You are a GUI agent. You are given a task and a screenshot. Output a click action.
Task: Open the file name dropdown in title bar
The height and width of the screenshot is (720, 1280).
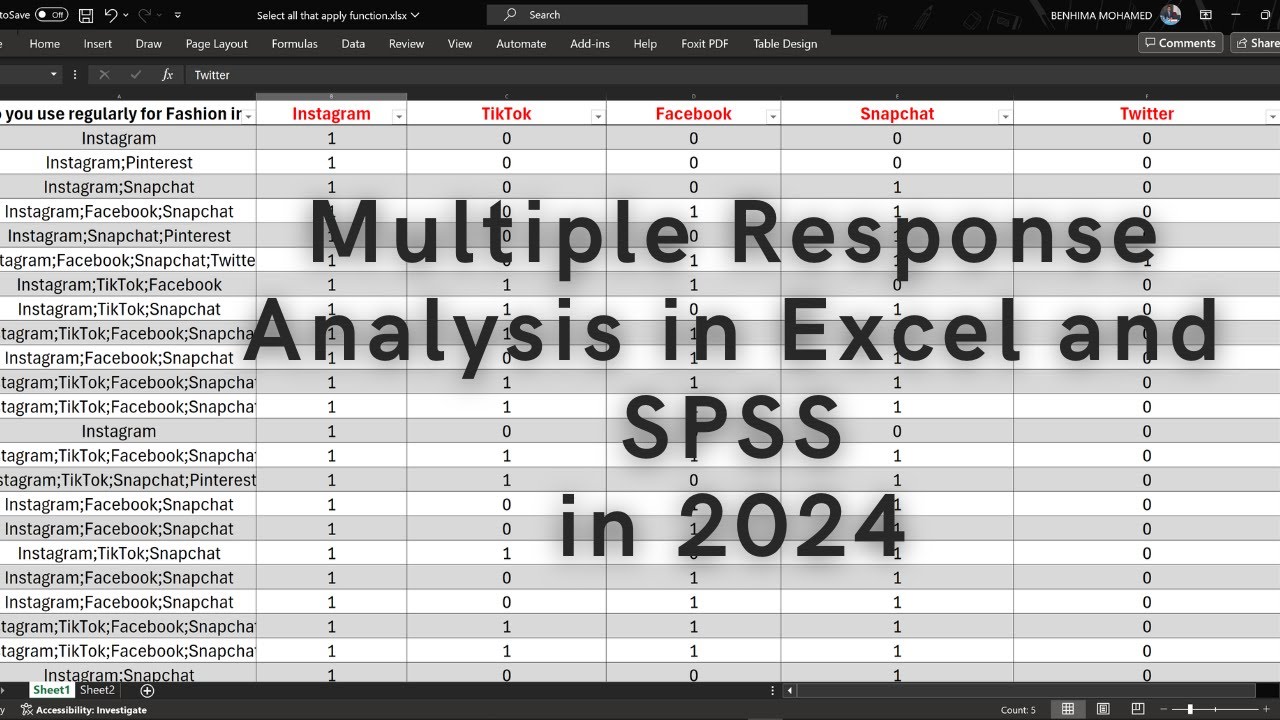tap(415, 15)
